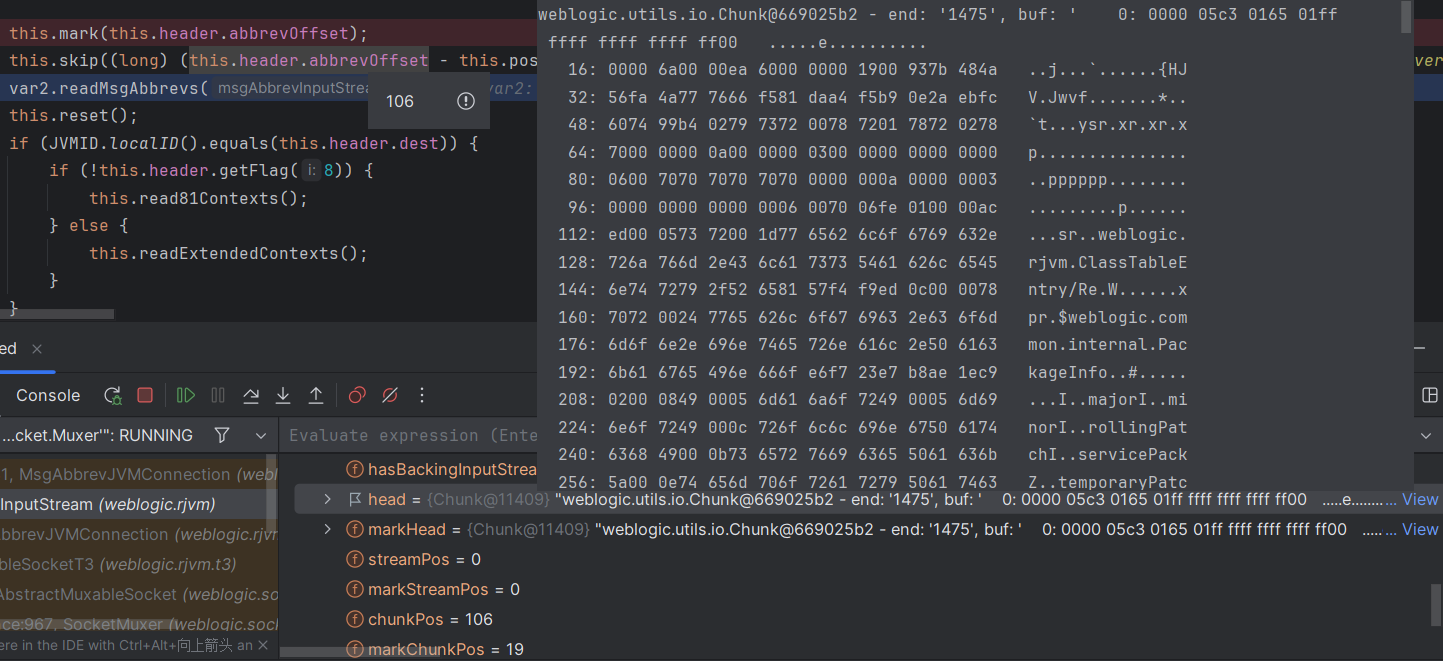
Task: Click field icon of hasBackingInputStream variable
Action: coord(355,469)
